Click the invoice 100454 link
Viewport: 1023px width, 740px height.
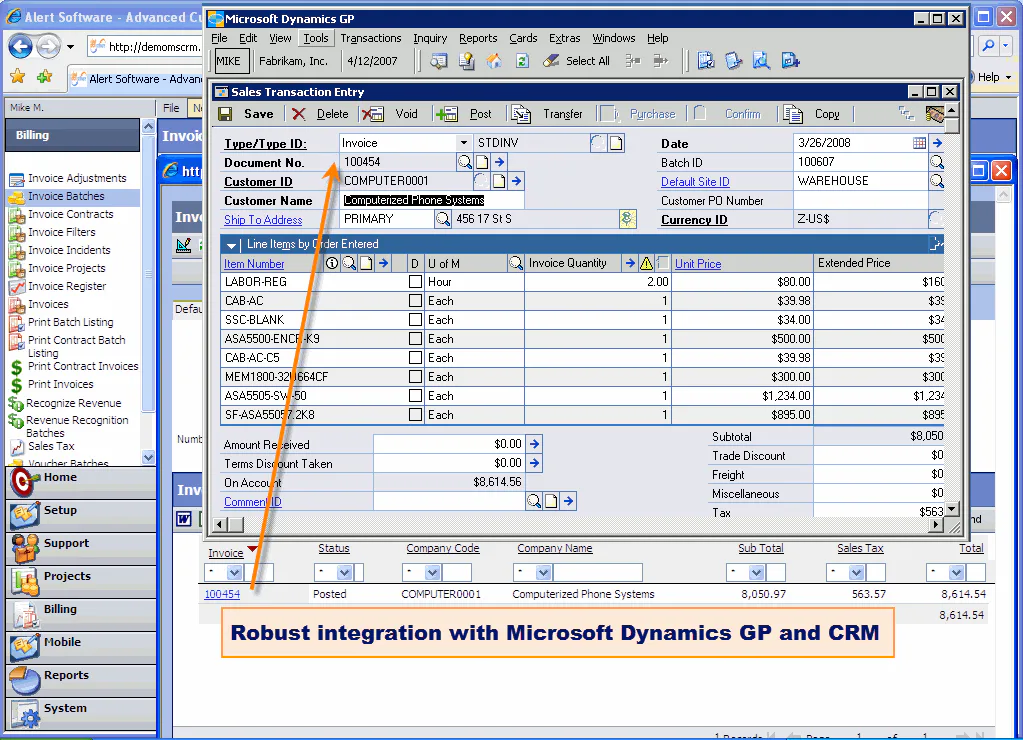222,594
